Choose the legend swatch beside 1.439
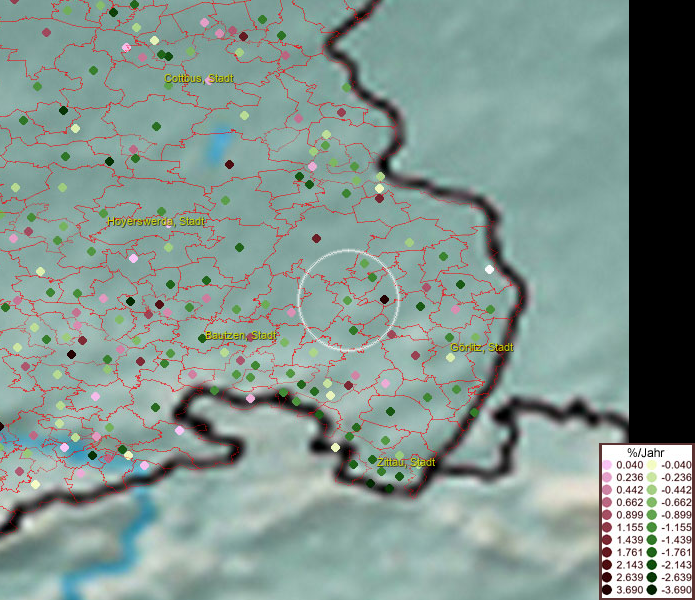695x600 pixels. coord(607,540)
